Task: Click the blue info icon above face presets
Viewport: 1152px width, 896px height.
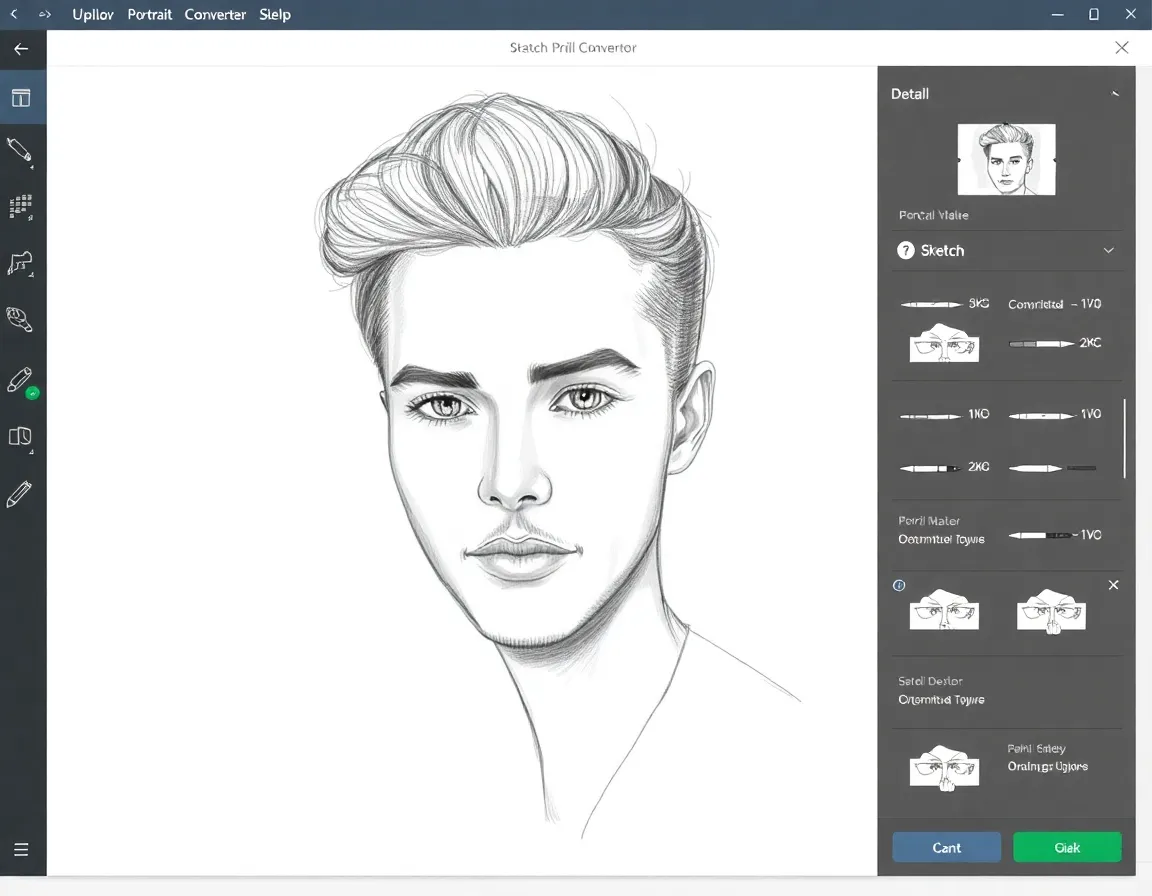Action: 899,585
